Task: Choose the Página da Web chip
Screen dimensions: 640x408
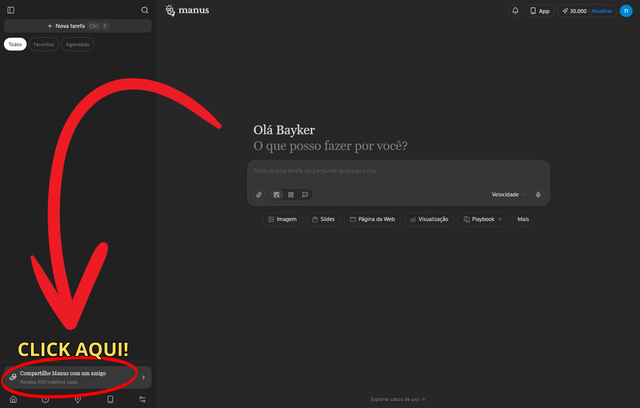Action: pos(372,220)
